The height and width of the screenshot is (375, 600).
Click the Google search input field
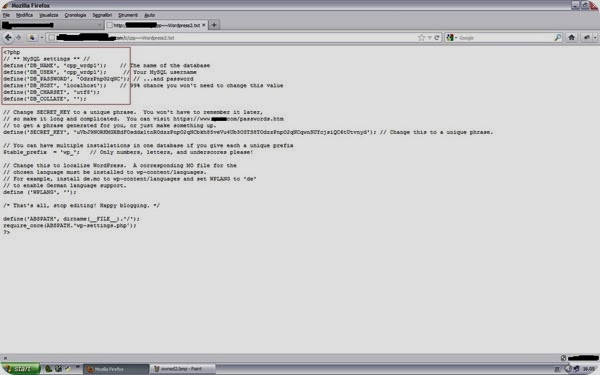coord(505,38)
